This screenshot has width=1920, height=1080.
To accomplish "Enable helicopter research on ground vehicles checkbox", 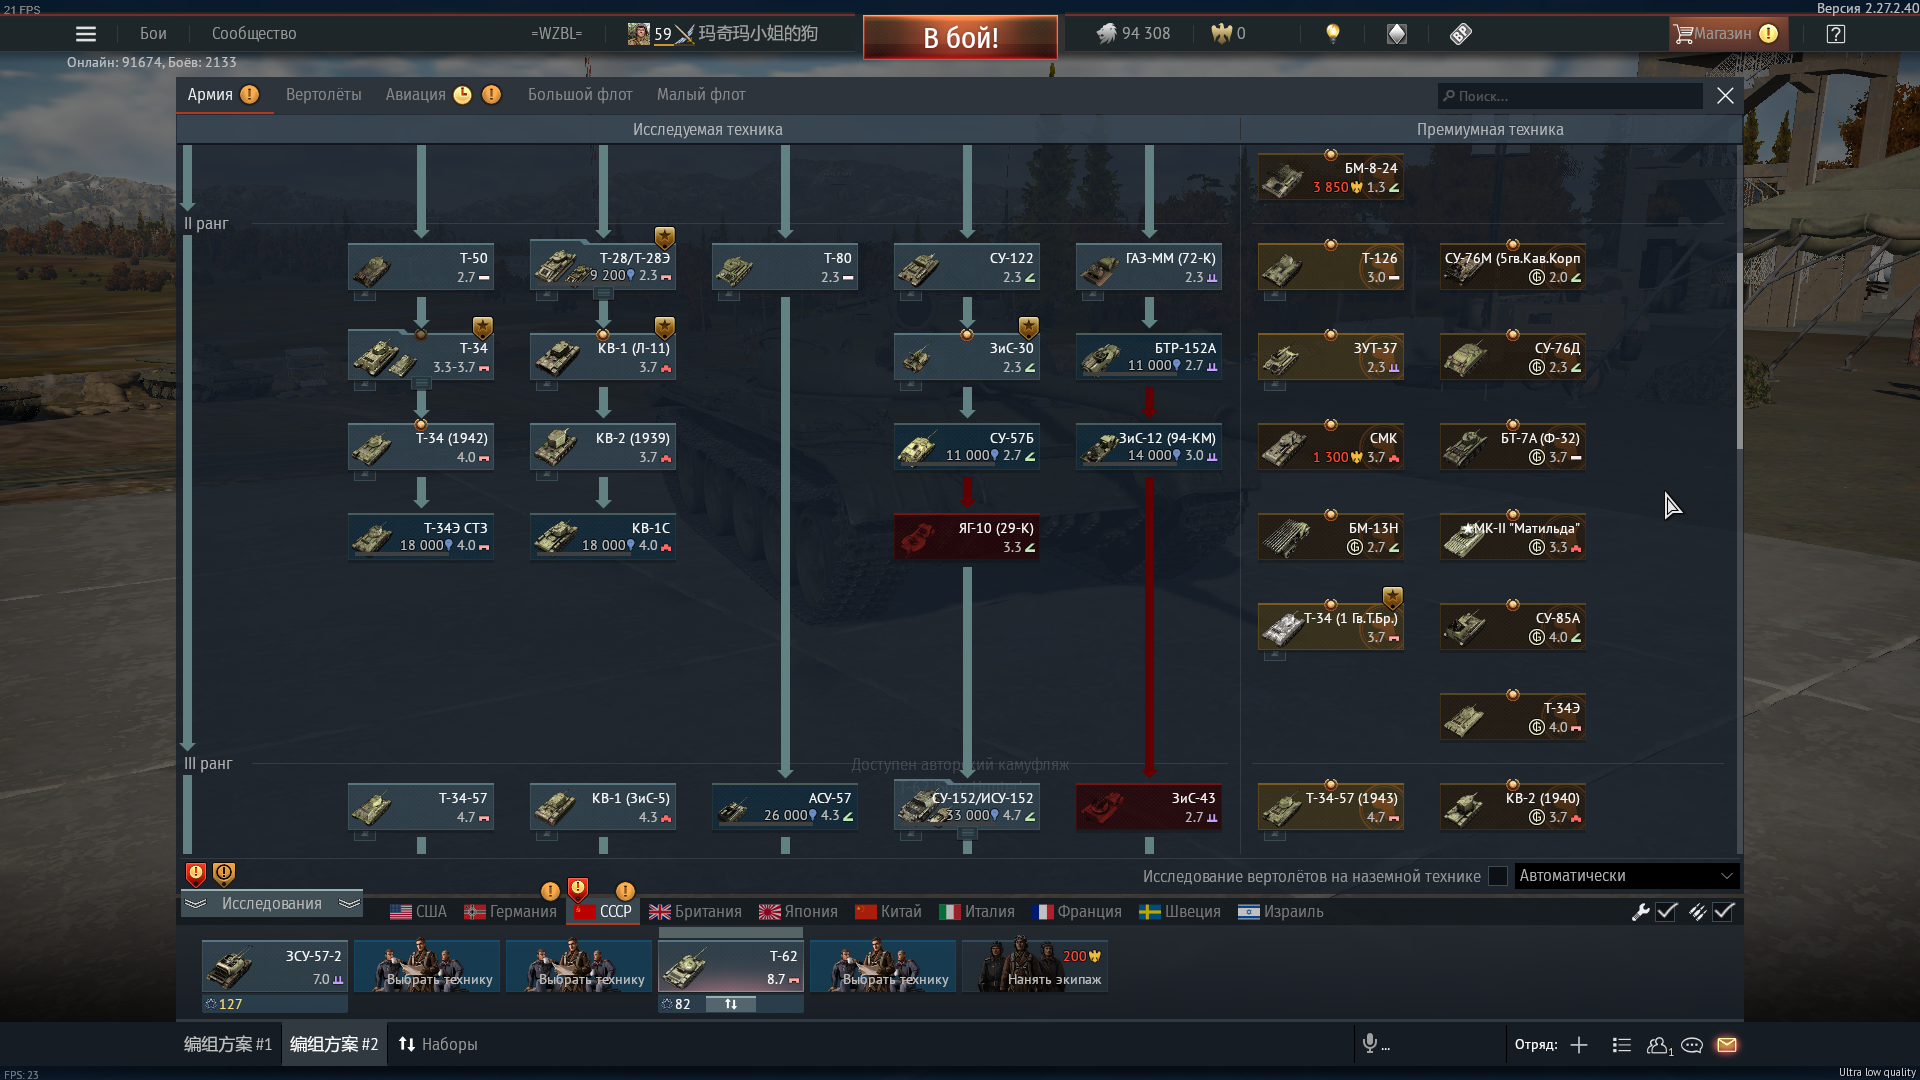I will point(1498,876).
